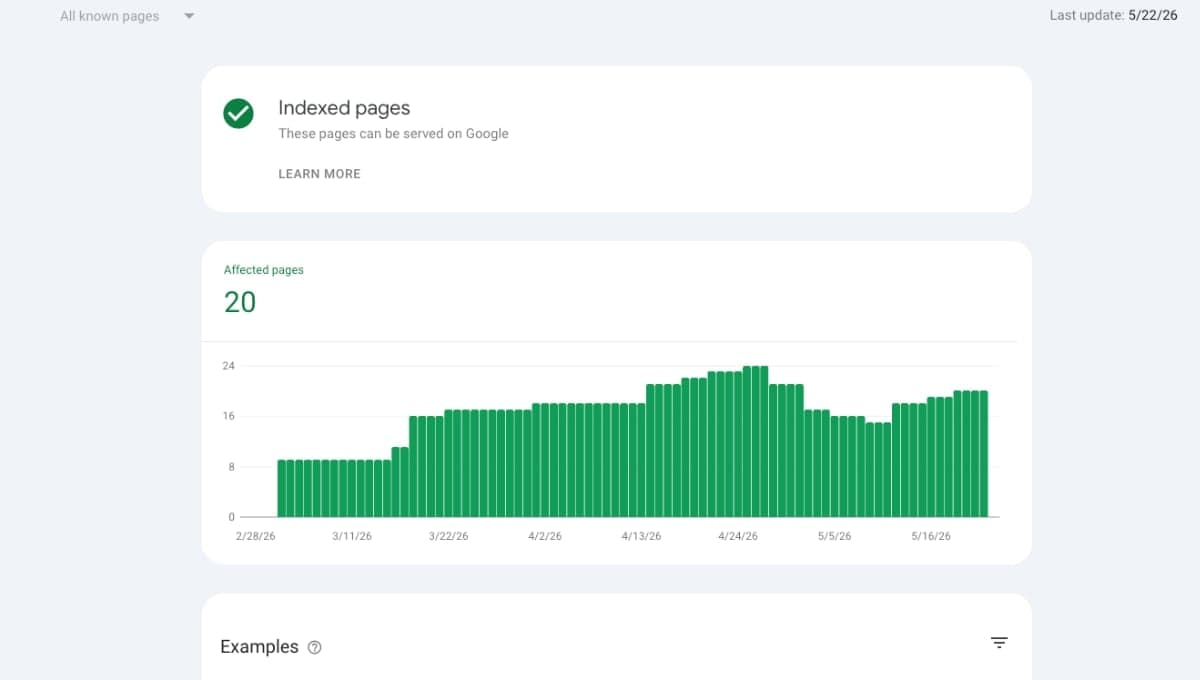Click the Examples help question mark icon

click(x=315, y=647)
